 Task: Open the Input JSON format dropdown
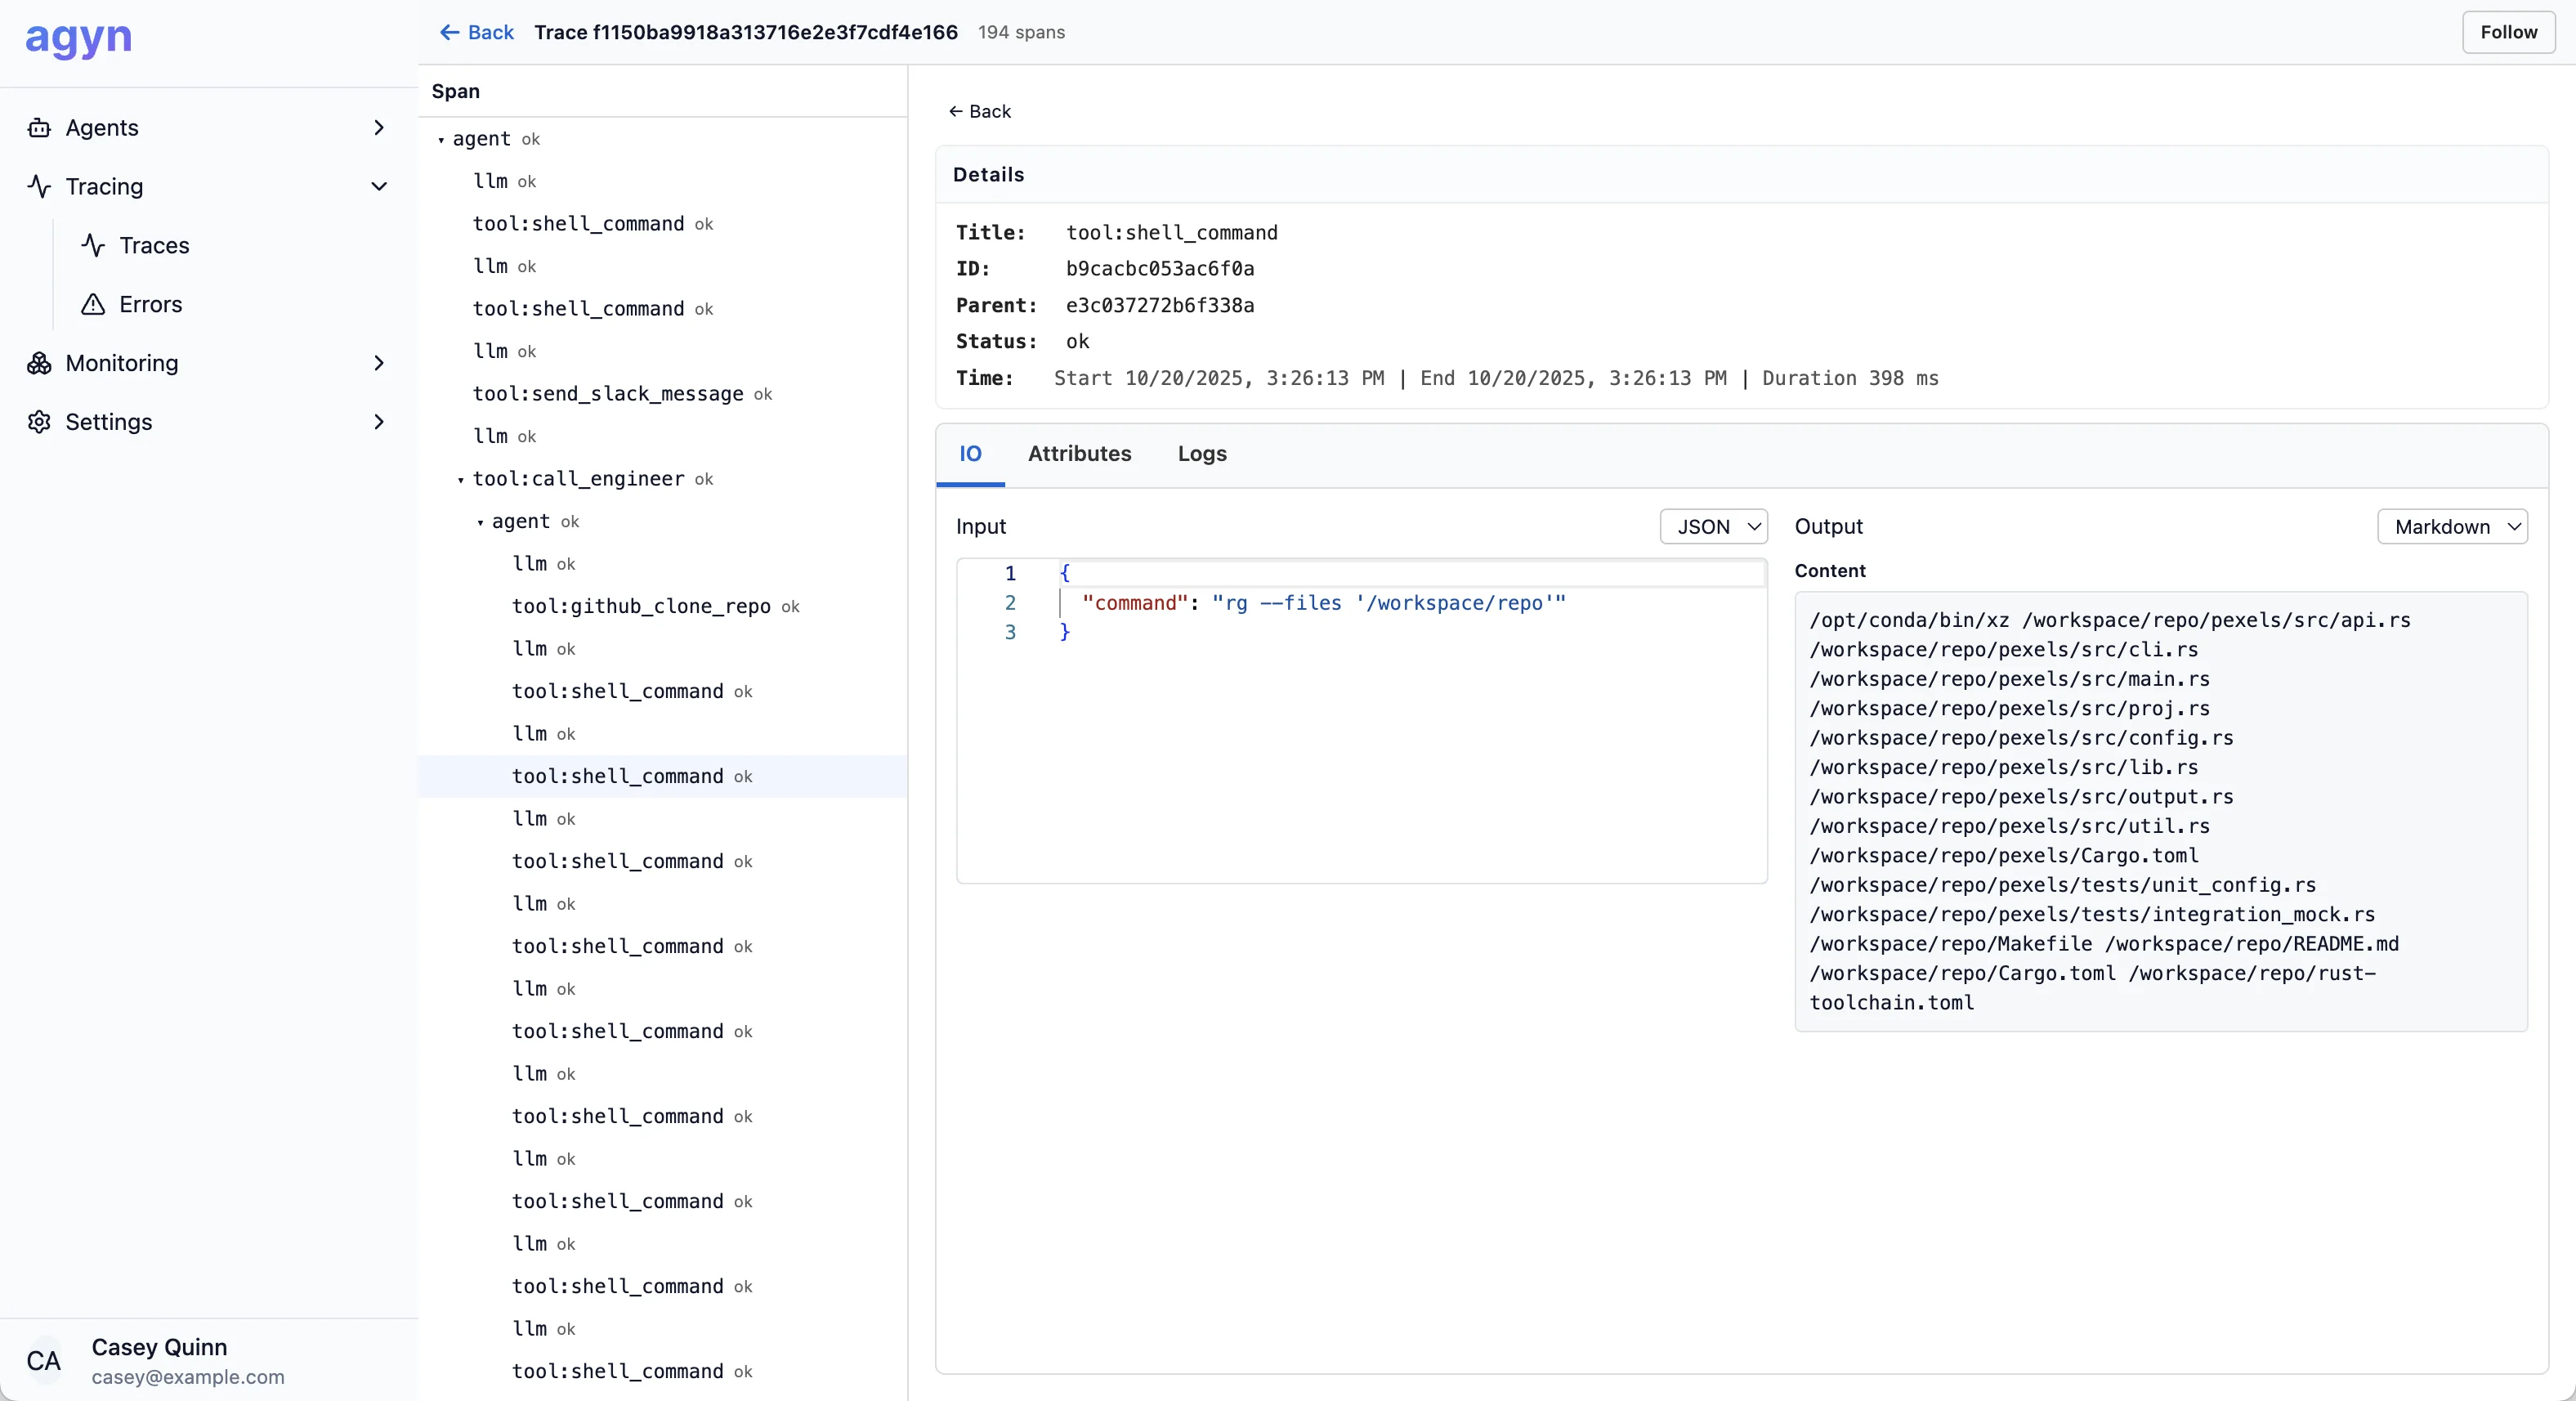(1713, 527)
